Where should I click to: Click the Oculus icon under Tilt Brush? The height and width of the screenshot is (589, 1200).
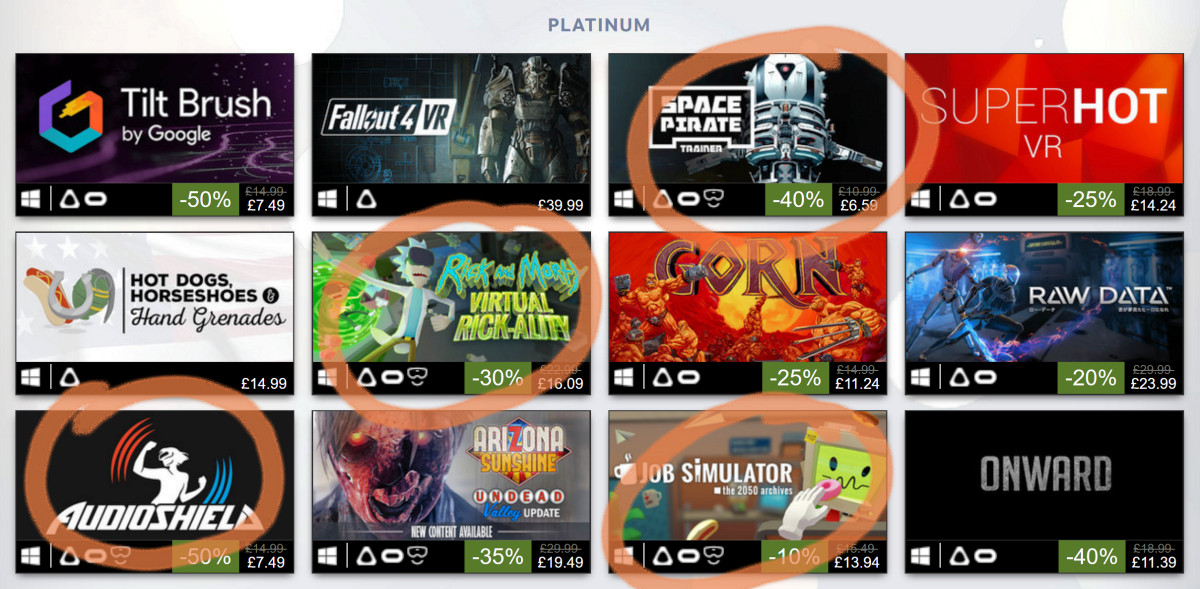(x=95, y=199)
